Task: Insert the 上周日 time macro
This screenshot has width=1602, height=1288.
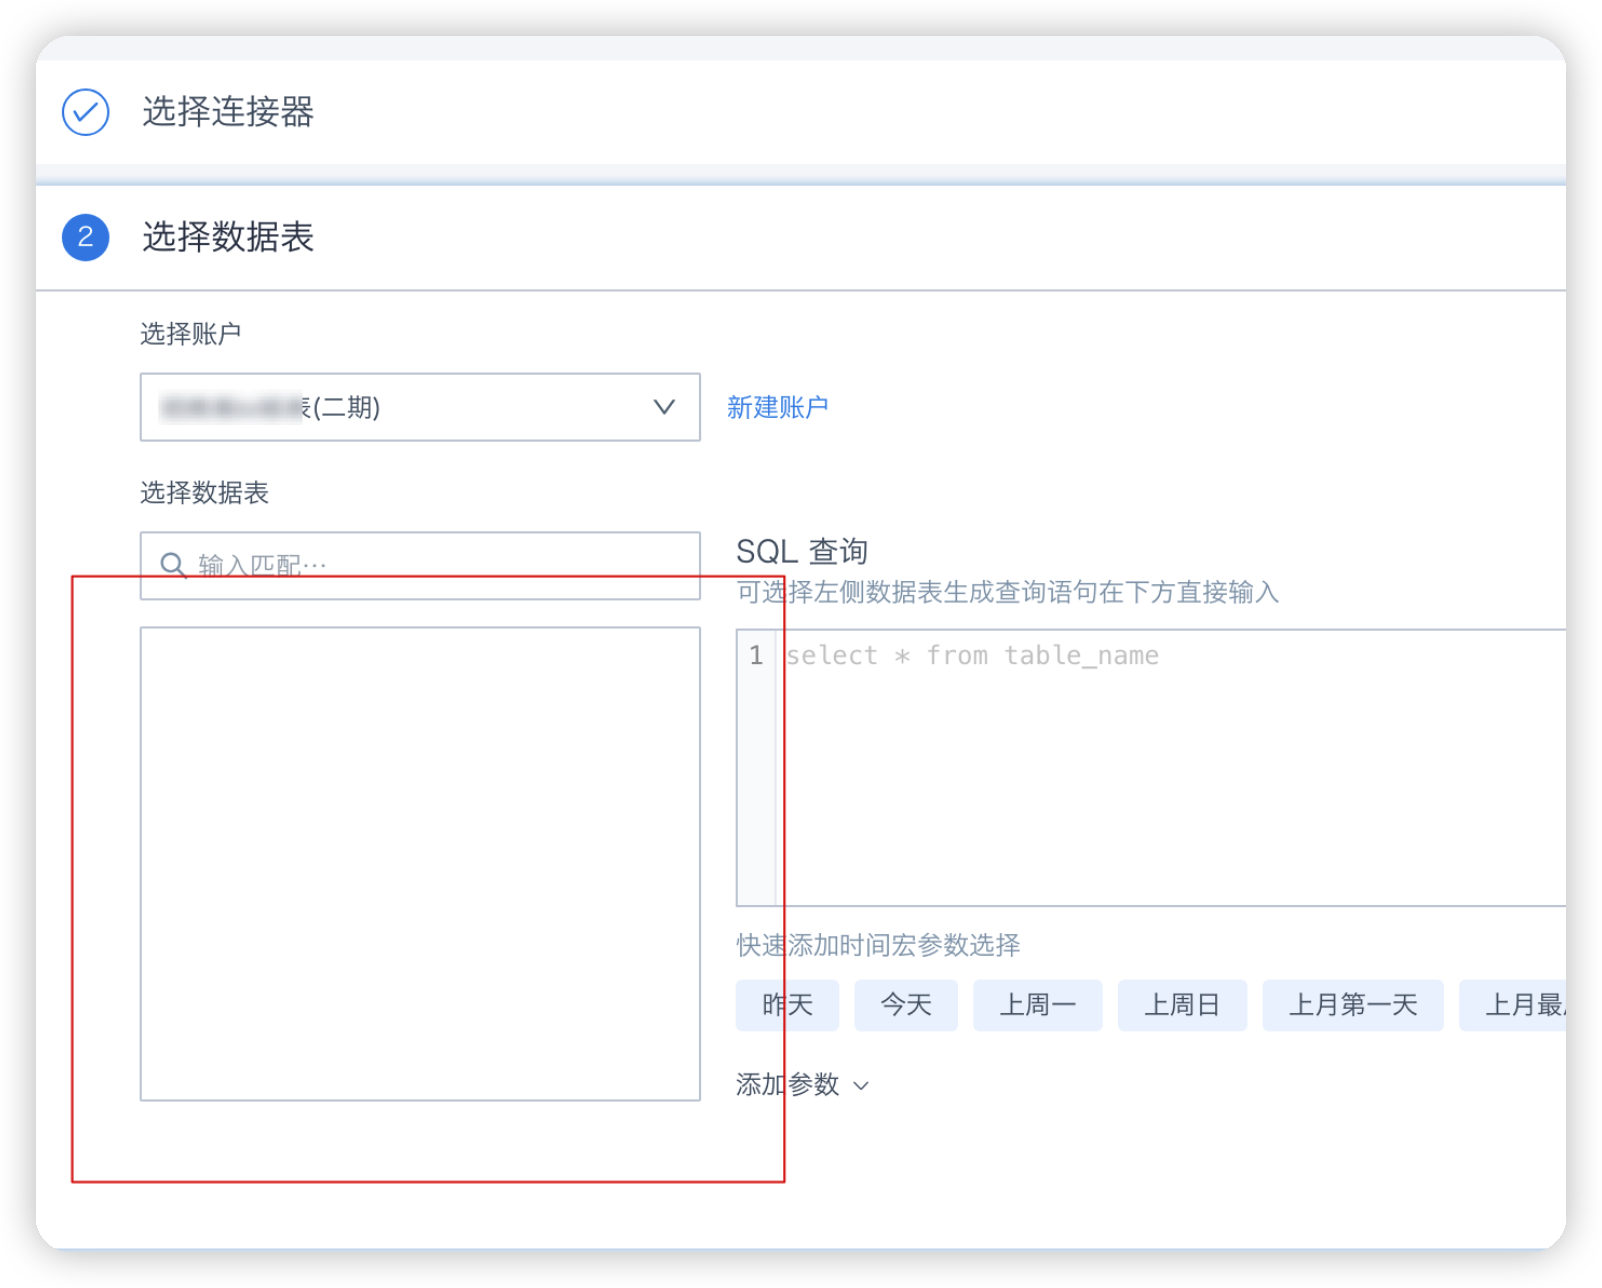Action: click(x=1182, y=1004)
